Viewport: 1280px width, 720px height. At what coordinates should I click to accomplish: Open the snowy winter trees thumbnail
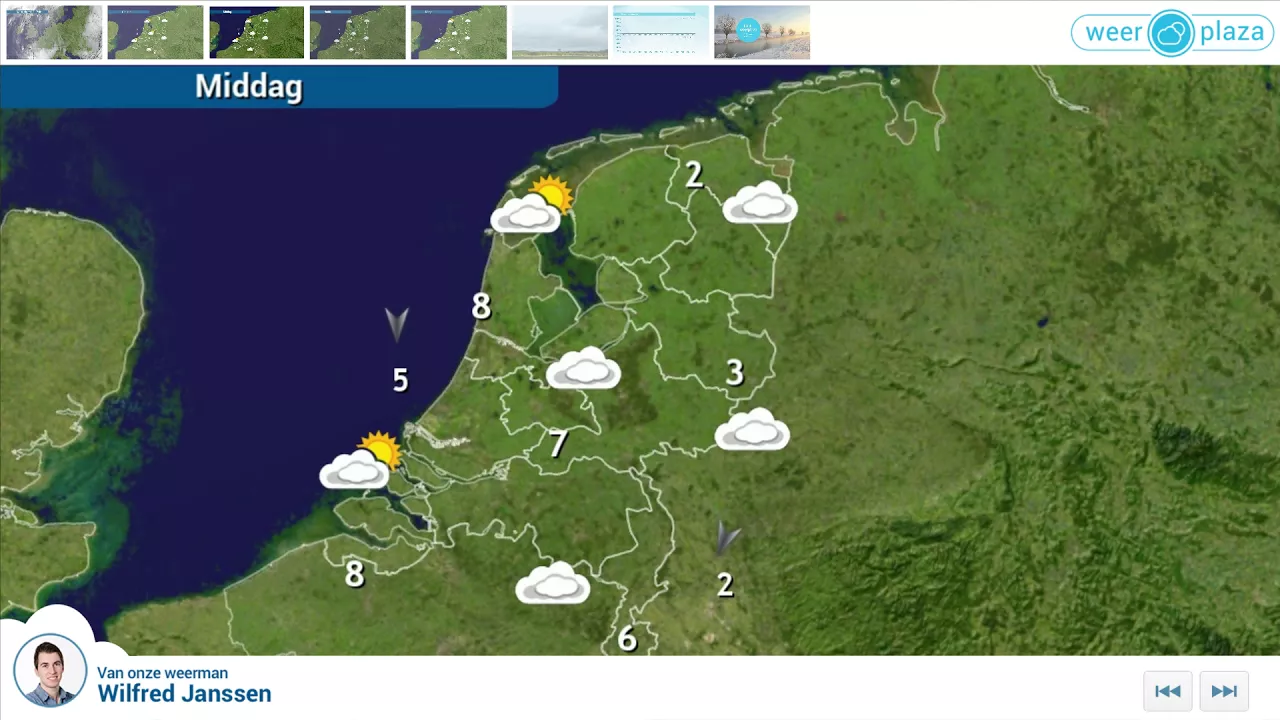click(x=762, y=32)
